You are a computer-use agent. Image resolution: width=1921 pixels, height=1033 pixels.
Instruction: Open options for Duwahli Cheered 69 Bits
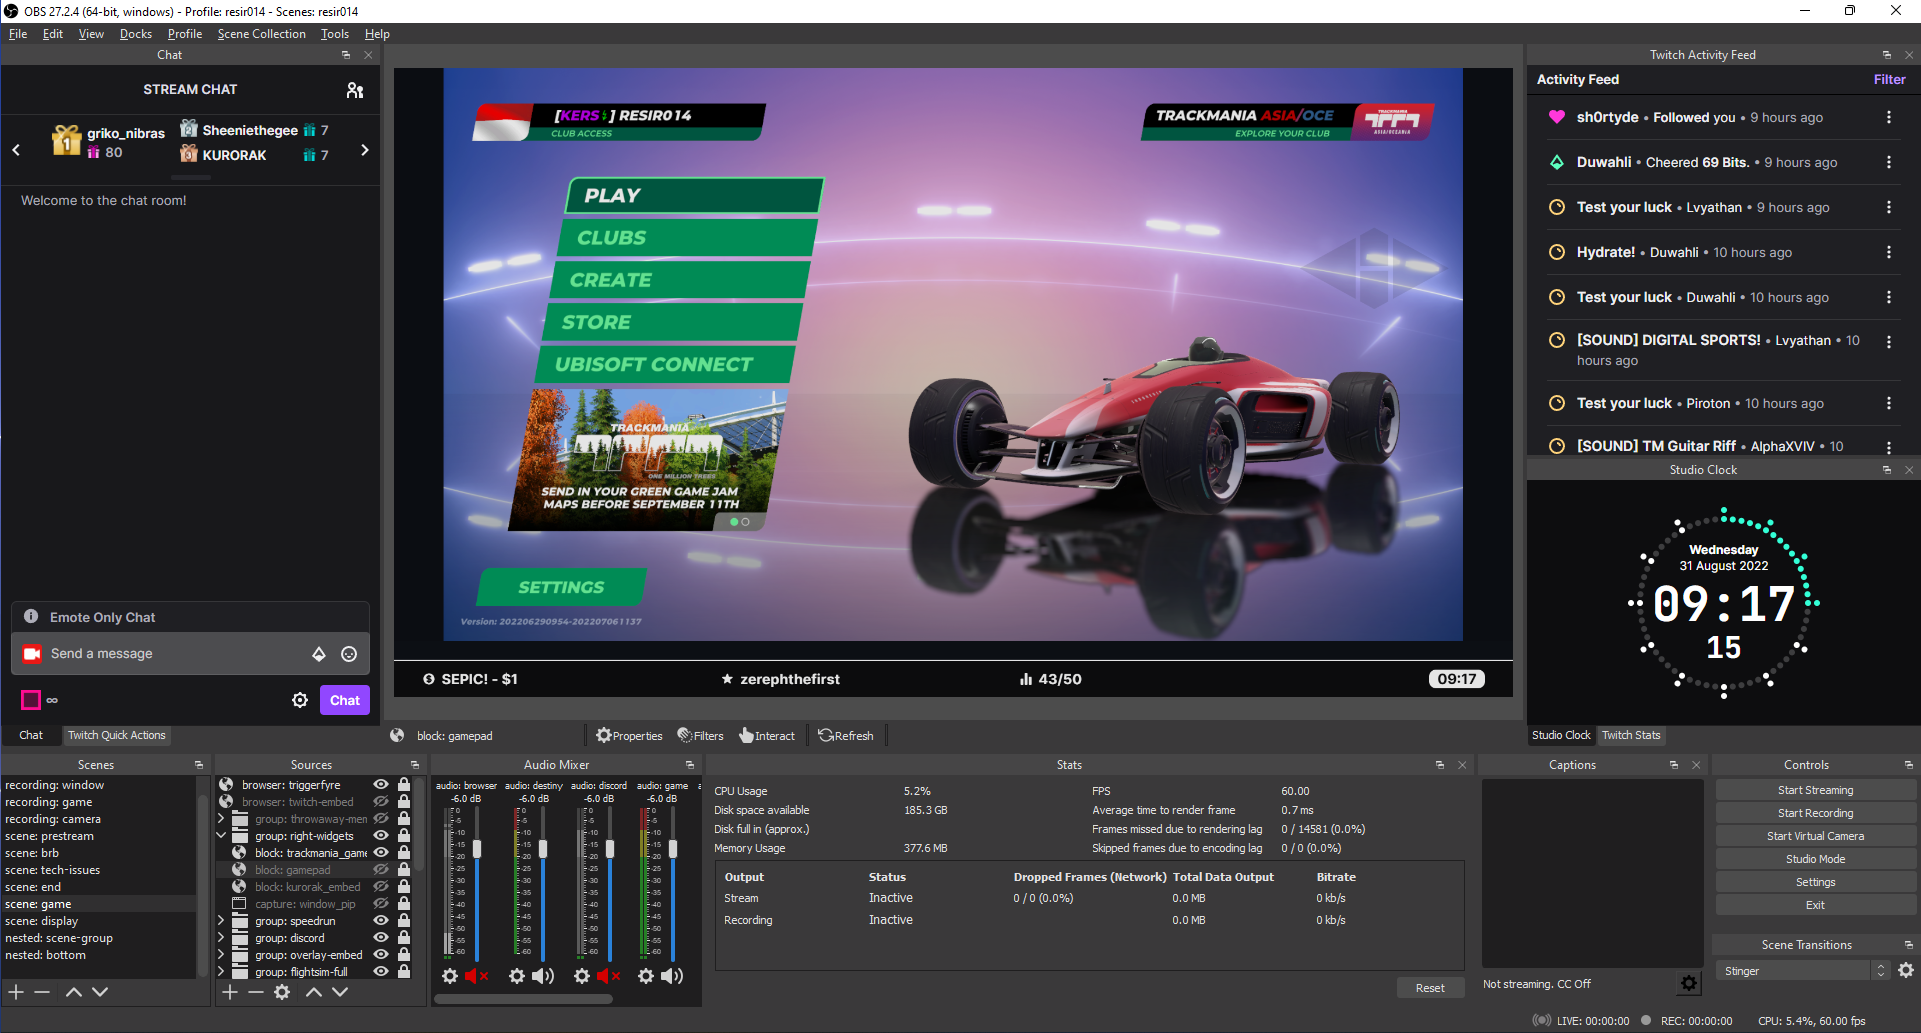pyautogui.click(x=1889, y=162)
